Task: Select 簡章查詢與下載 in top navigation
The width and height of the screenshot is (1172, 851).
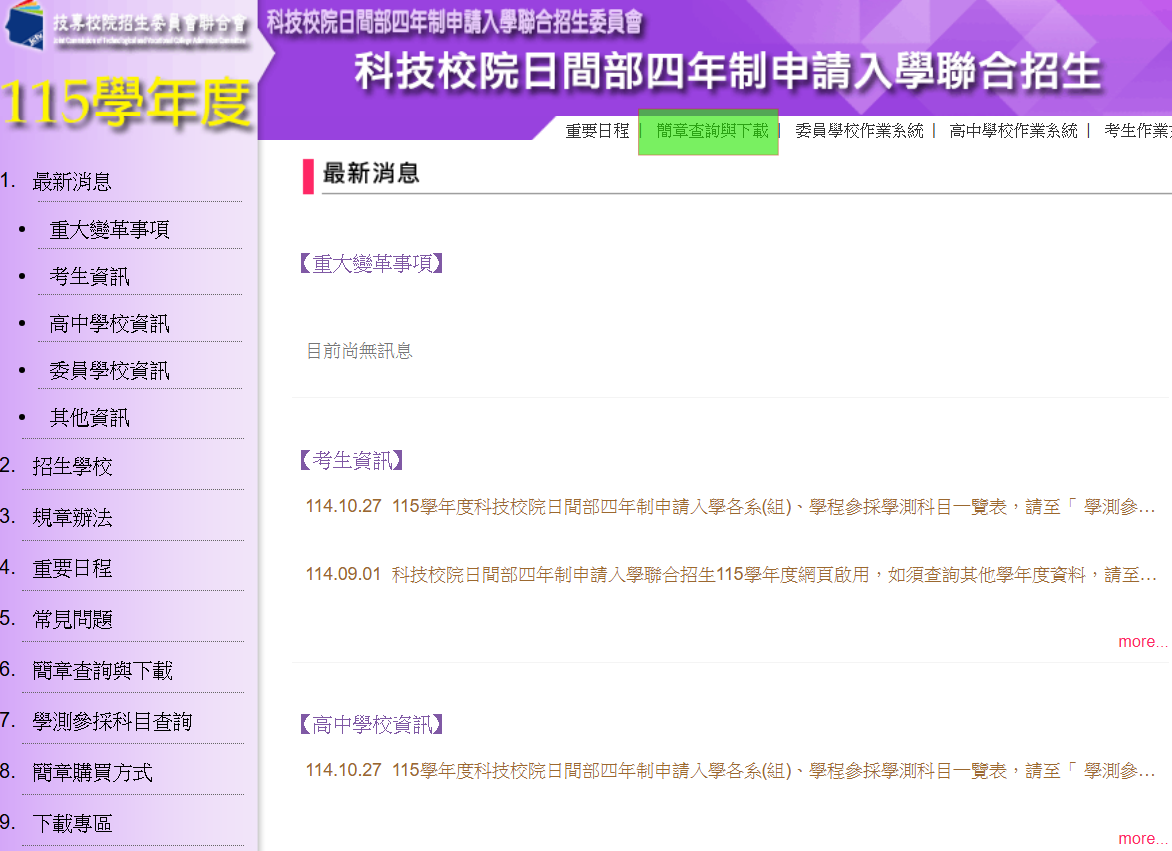Action: (x=712, y=131)
